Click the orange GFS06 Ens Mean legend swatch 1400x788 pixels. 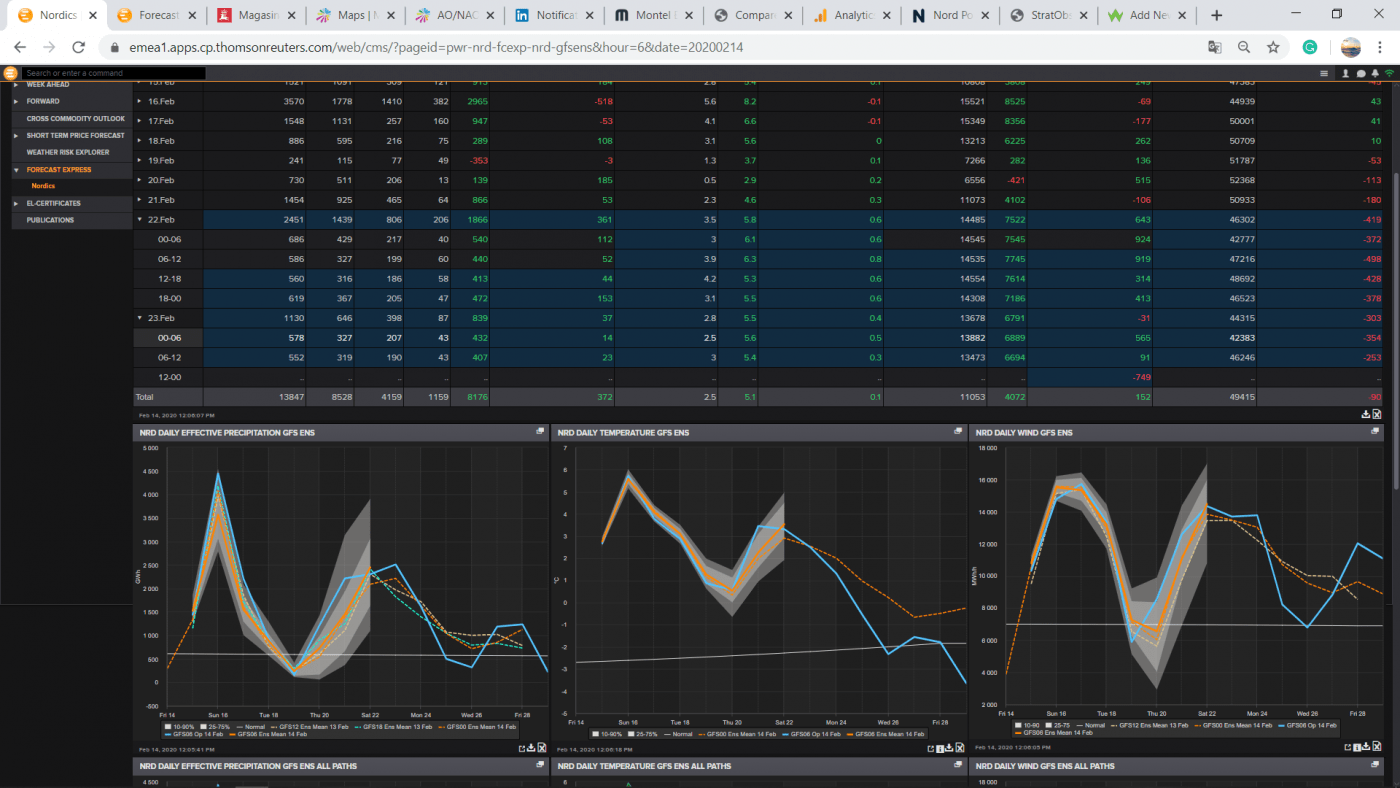[232, 732]
